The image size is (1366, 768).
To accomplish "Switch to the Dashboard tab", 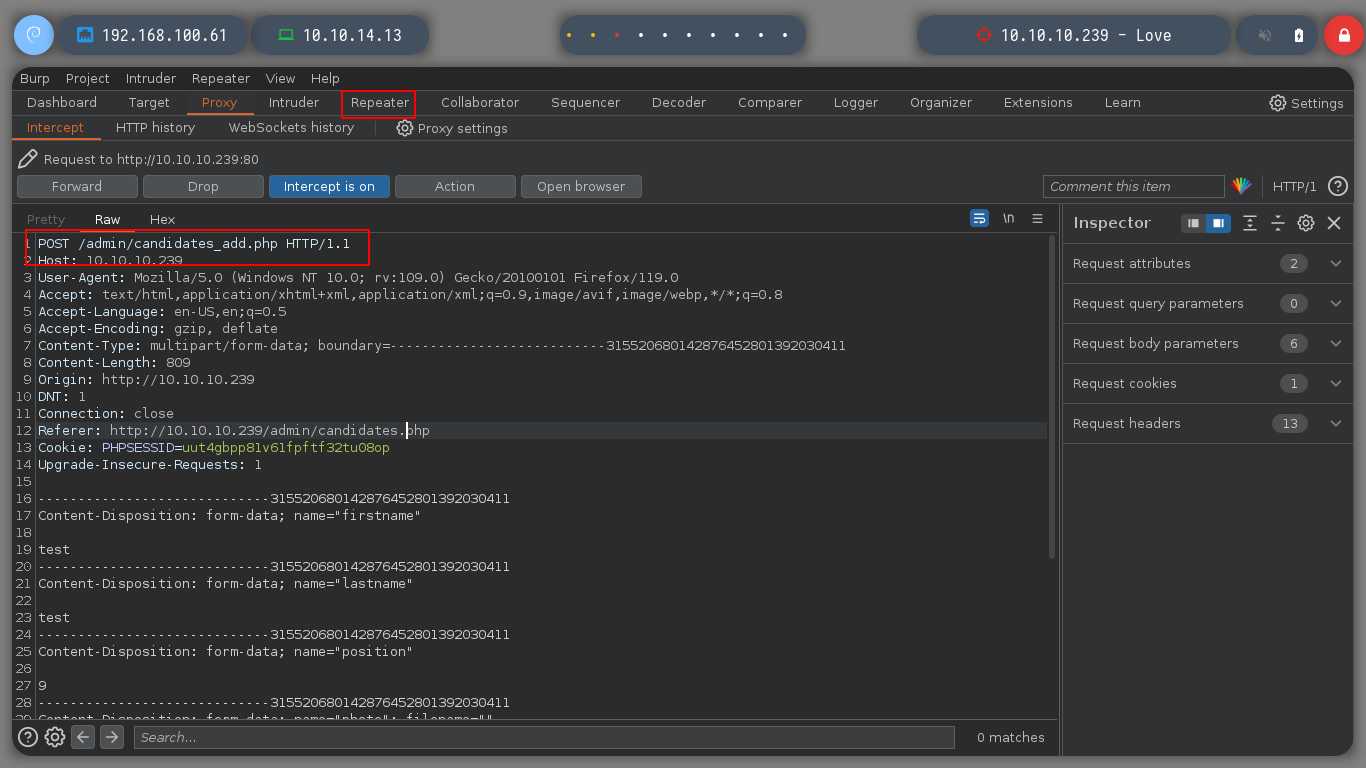I will tap(62, 102).
